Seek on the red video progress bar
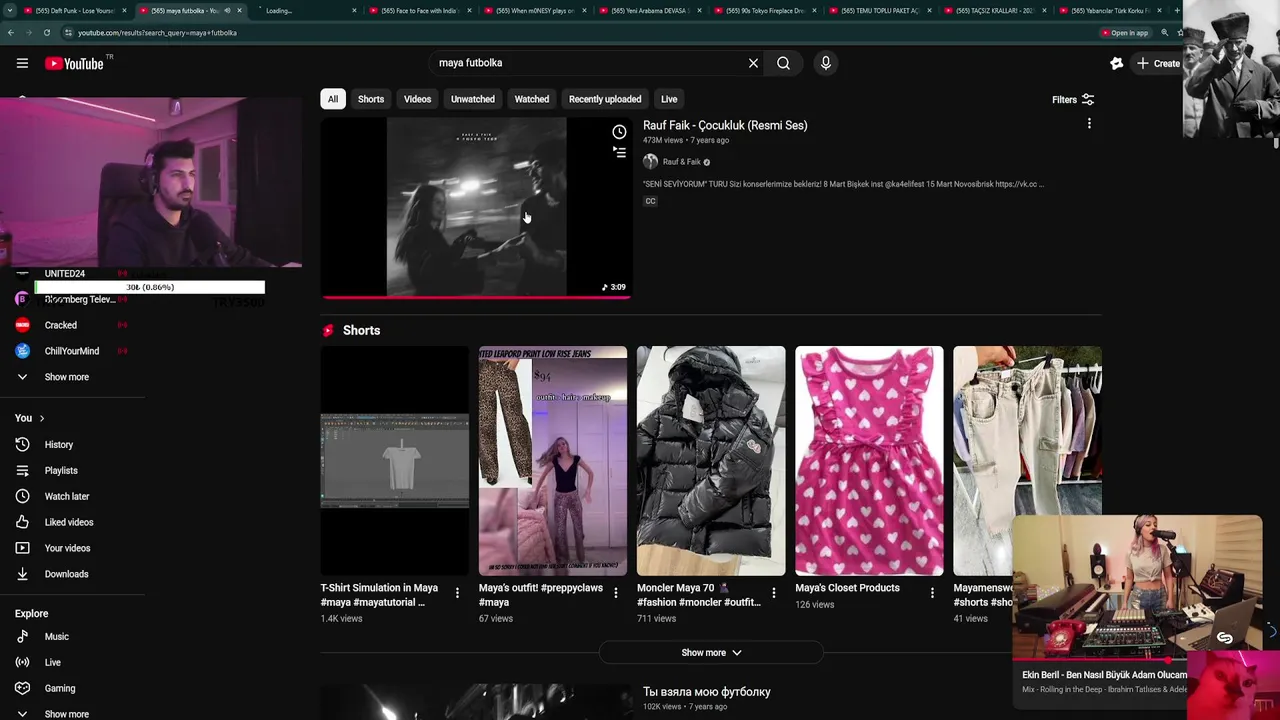This screenshot has height=720, width=1280. coord(476,297)
